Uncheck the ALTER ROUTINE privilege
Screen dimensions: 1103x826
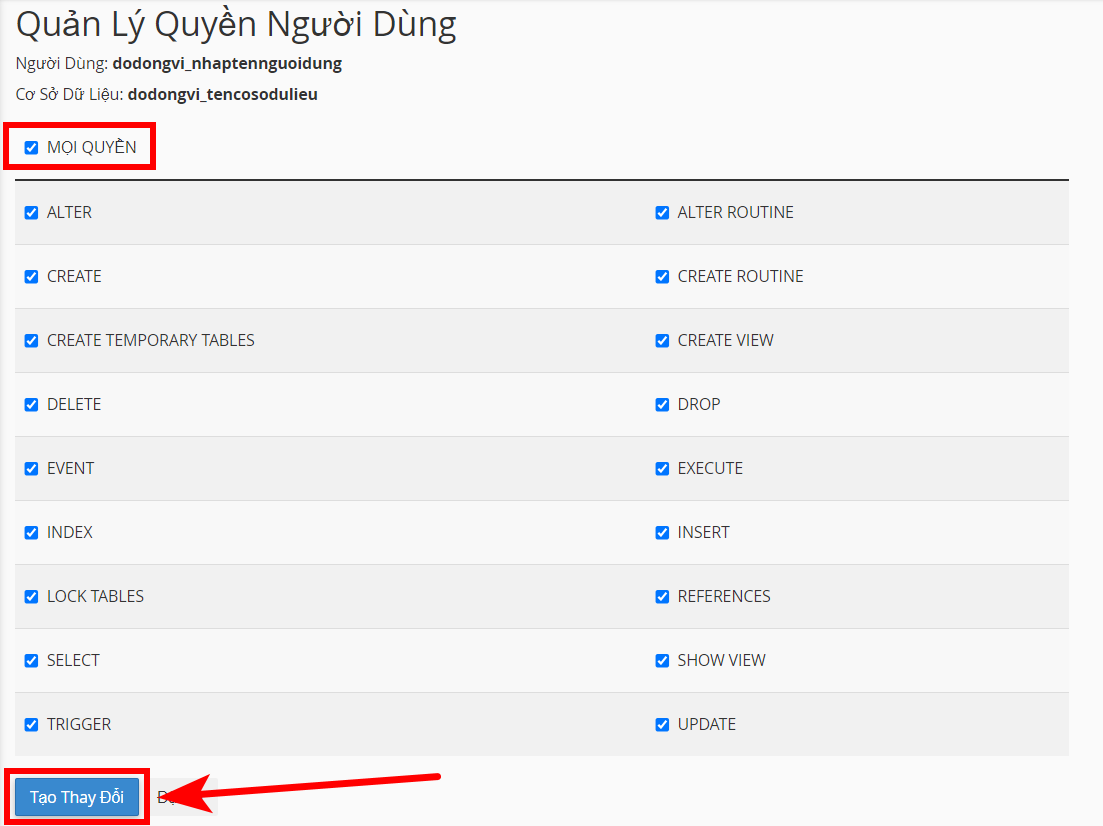(662, 212)
